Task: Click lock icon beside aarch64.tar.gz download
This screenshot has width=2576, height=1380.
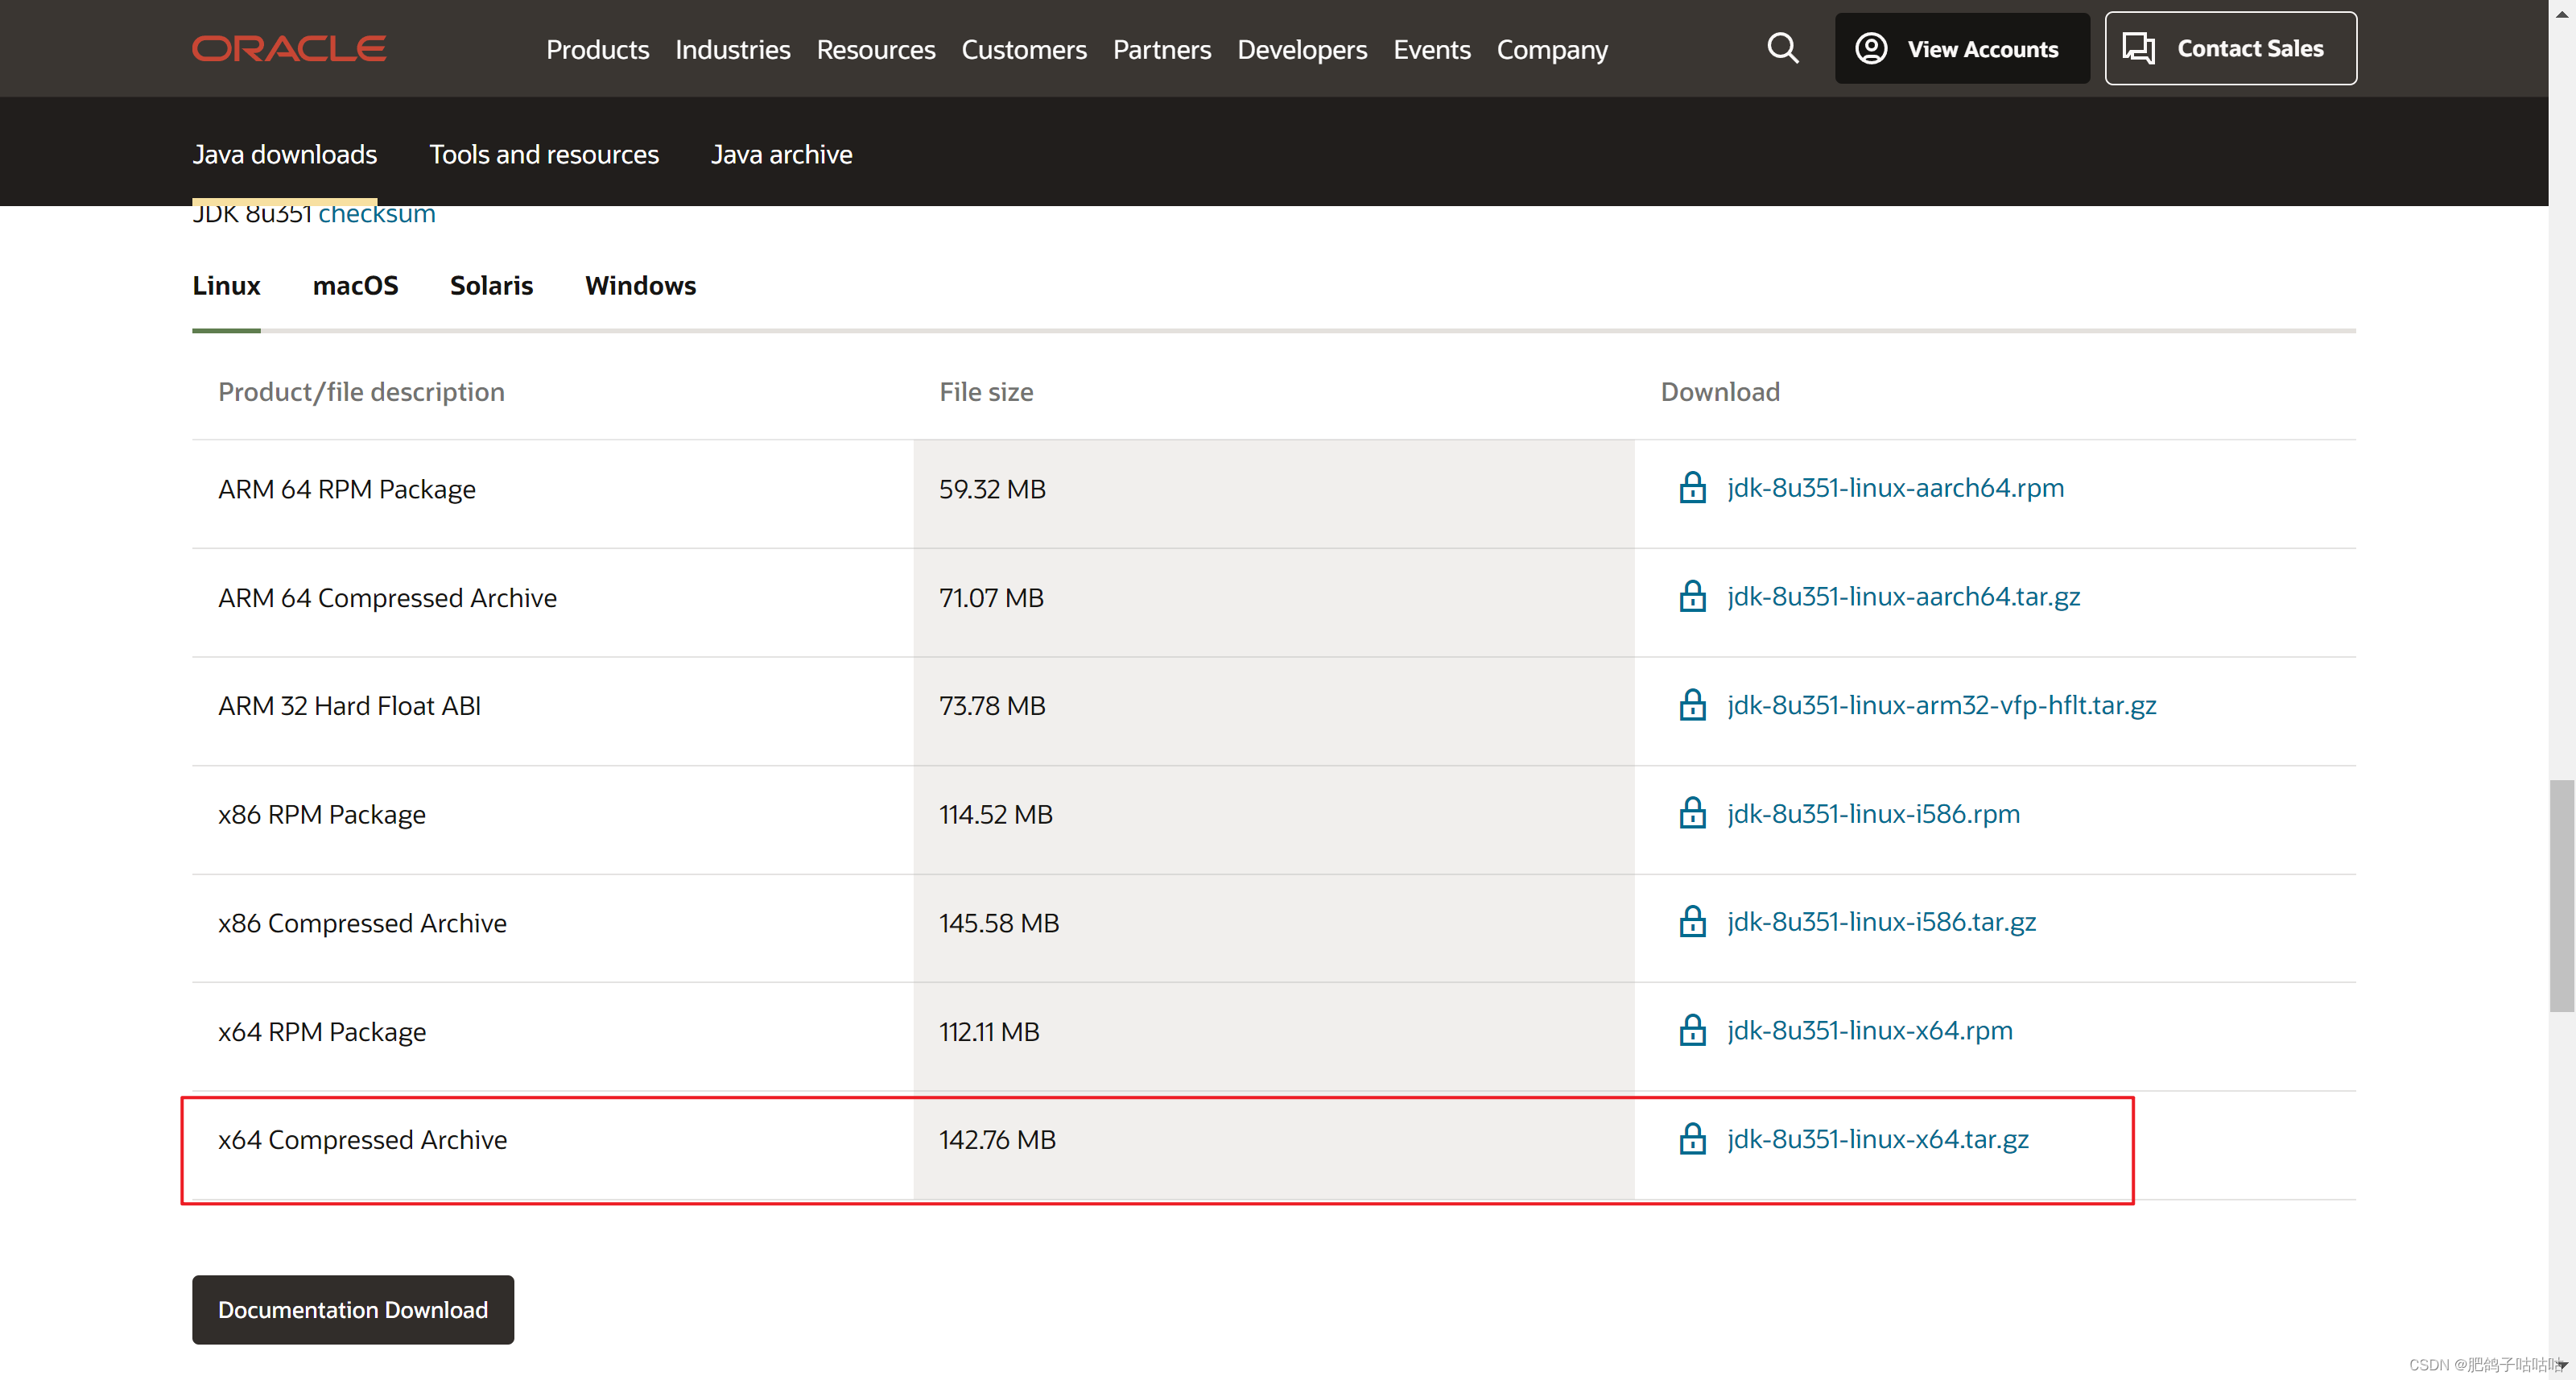Action: click(x=1692, y=597)
